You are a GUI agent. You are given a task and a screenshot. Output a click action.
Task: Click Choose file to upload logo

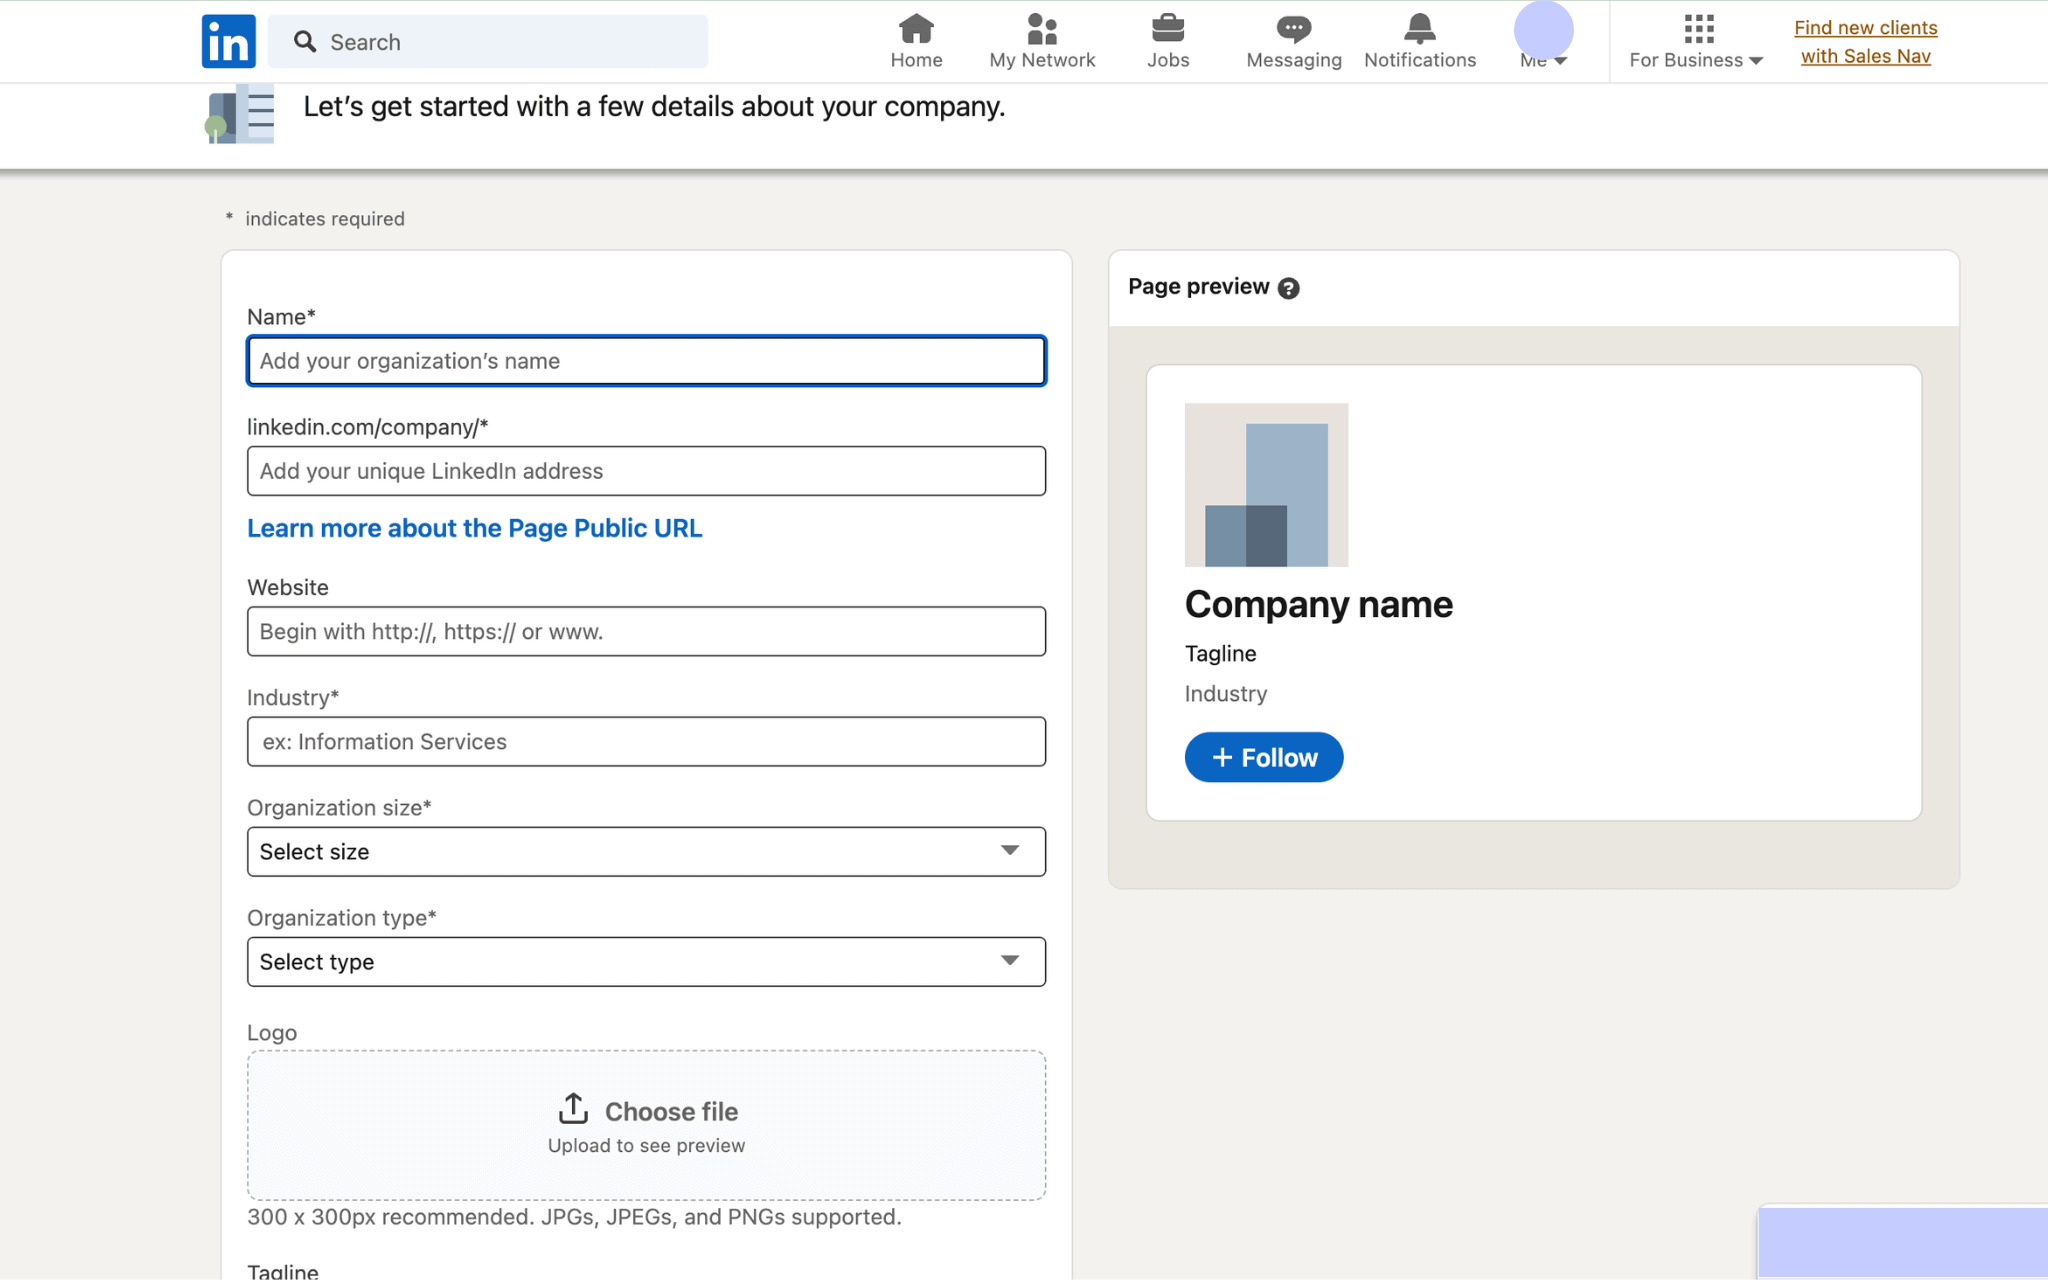(x=646, y=1125)
